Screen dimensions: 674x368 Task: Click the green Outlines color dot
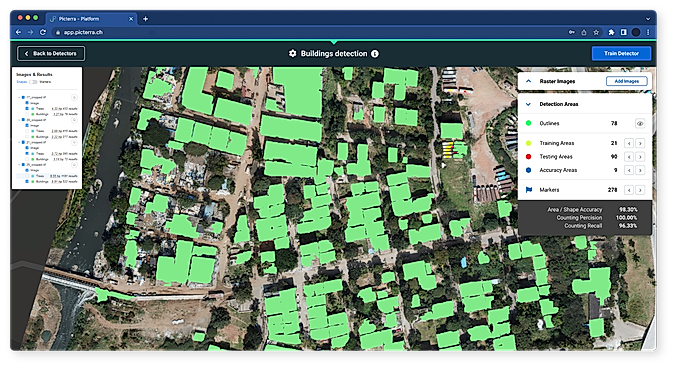(529, 123)
